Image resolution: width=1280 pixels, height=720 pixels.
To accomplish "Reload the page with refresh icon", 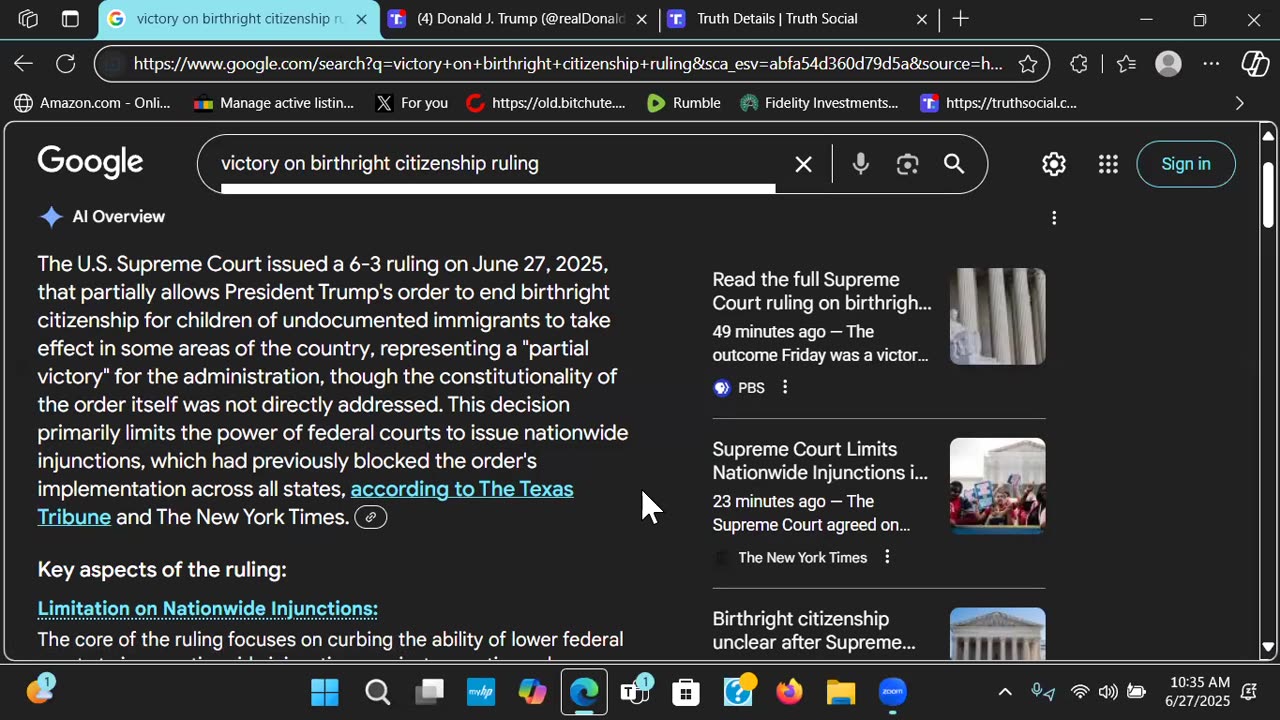I will pos(66,64).
